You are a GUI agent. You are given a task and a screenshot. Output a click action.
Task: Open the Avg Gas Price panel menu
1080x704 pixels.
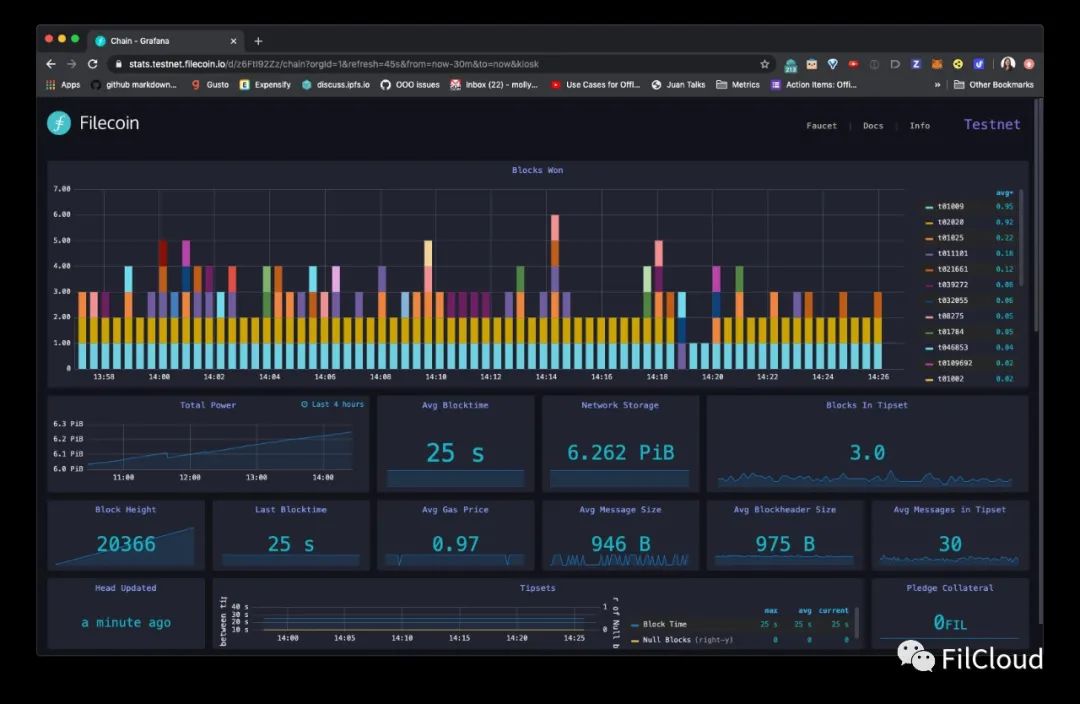point(455,510)
